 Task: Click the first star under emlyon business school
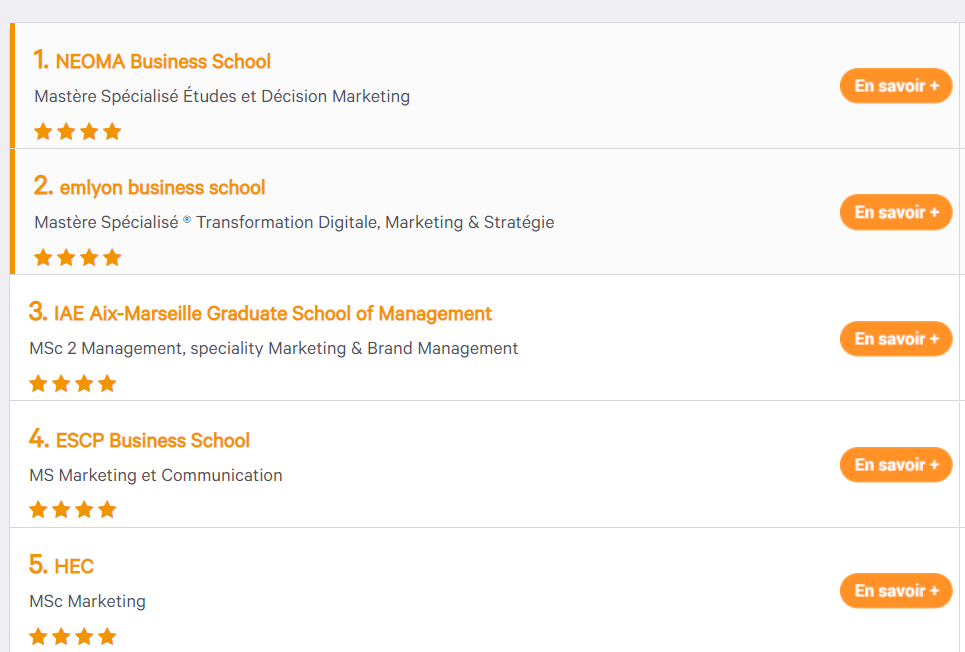(43, 257)
